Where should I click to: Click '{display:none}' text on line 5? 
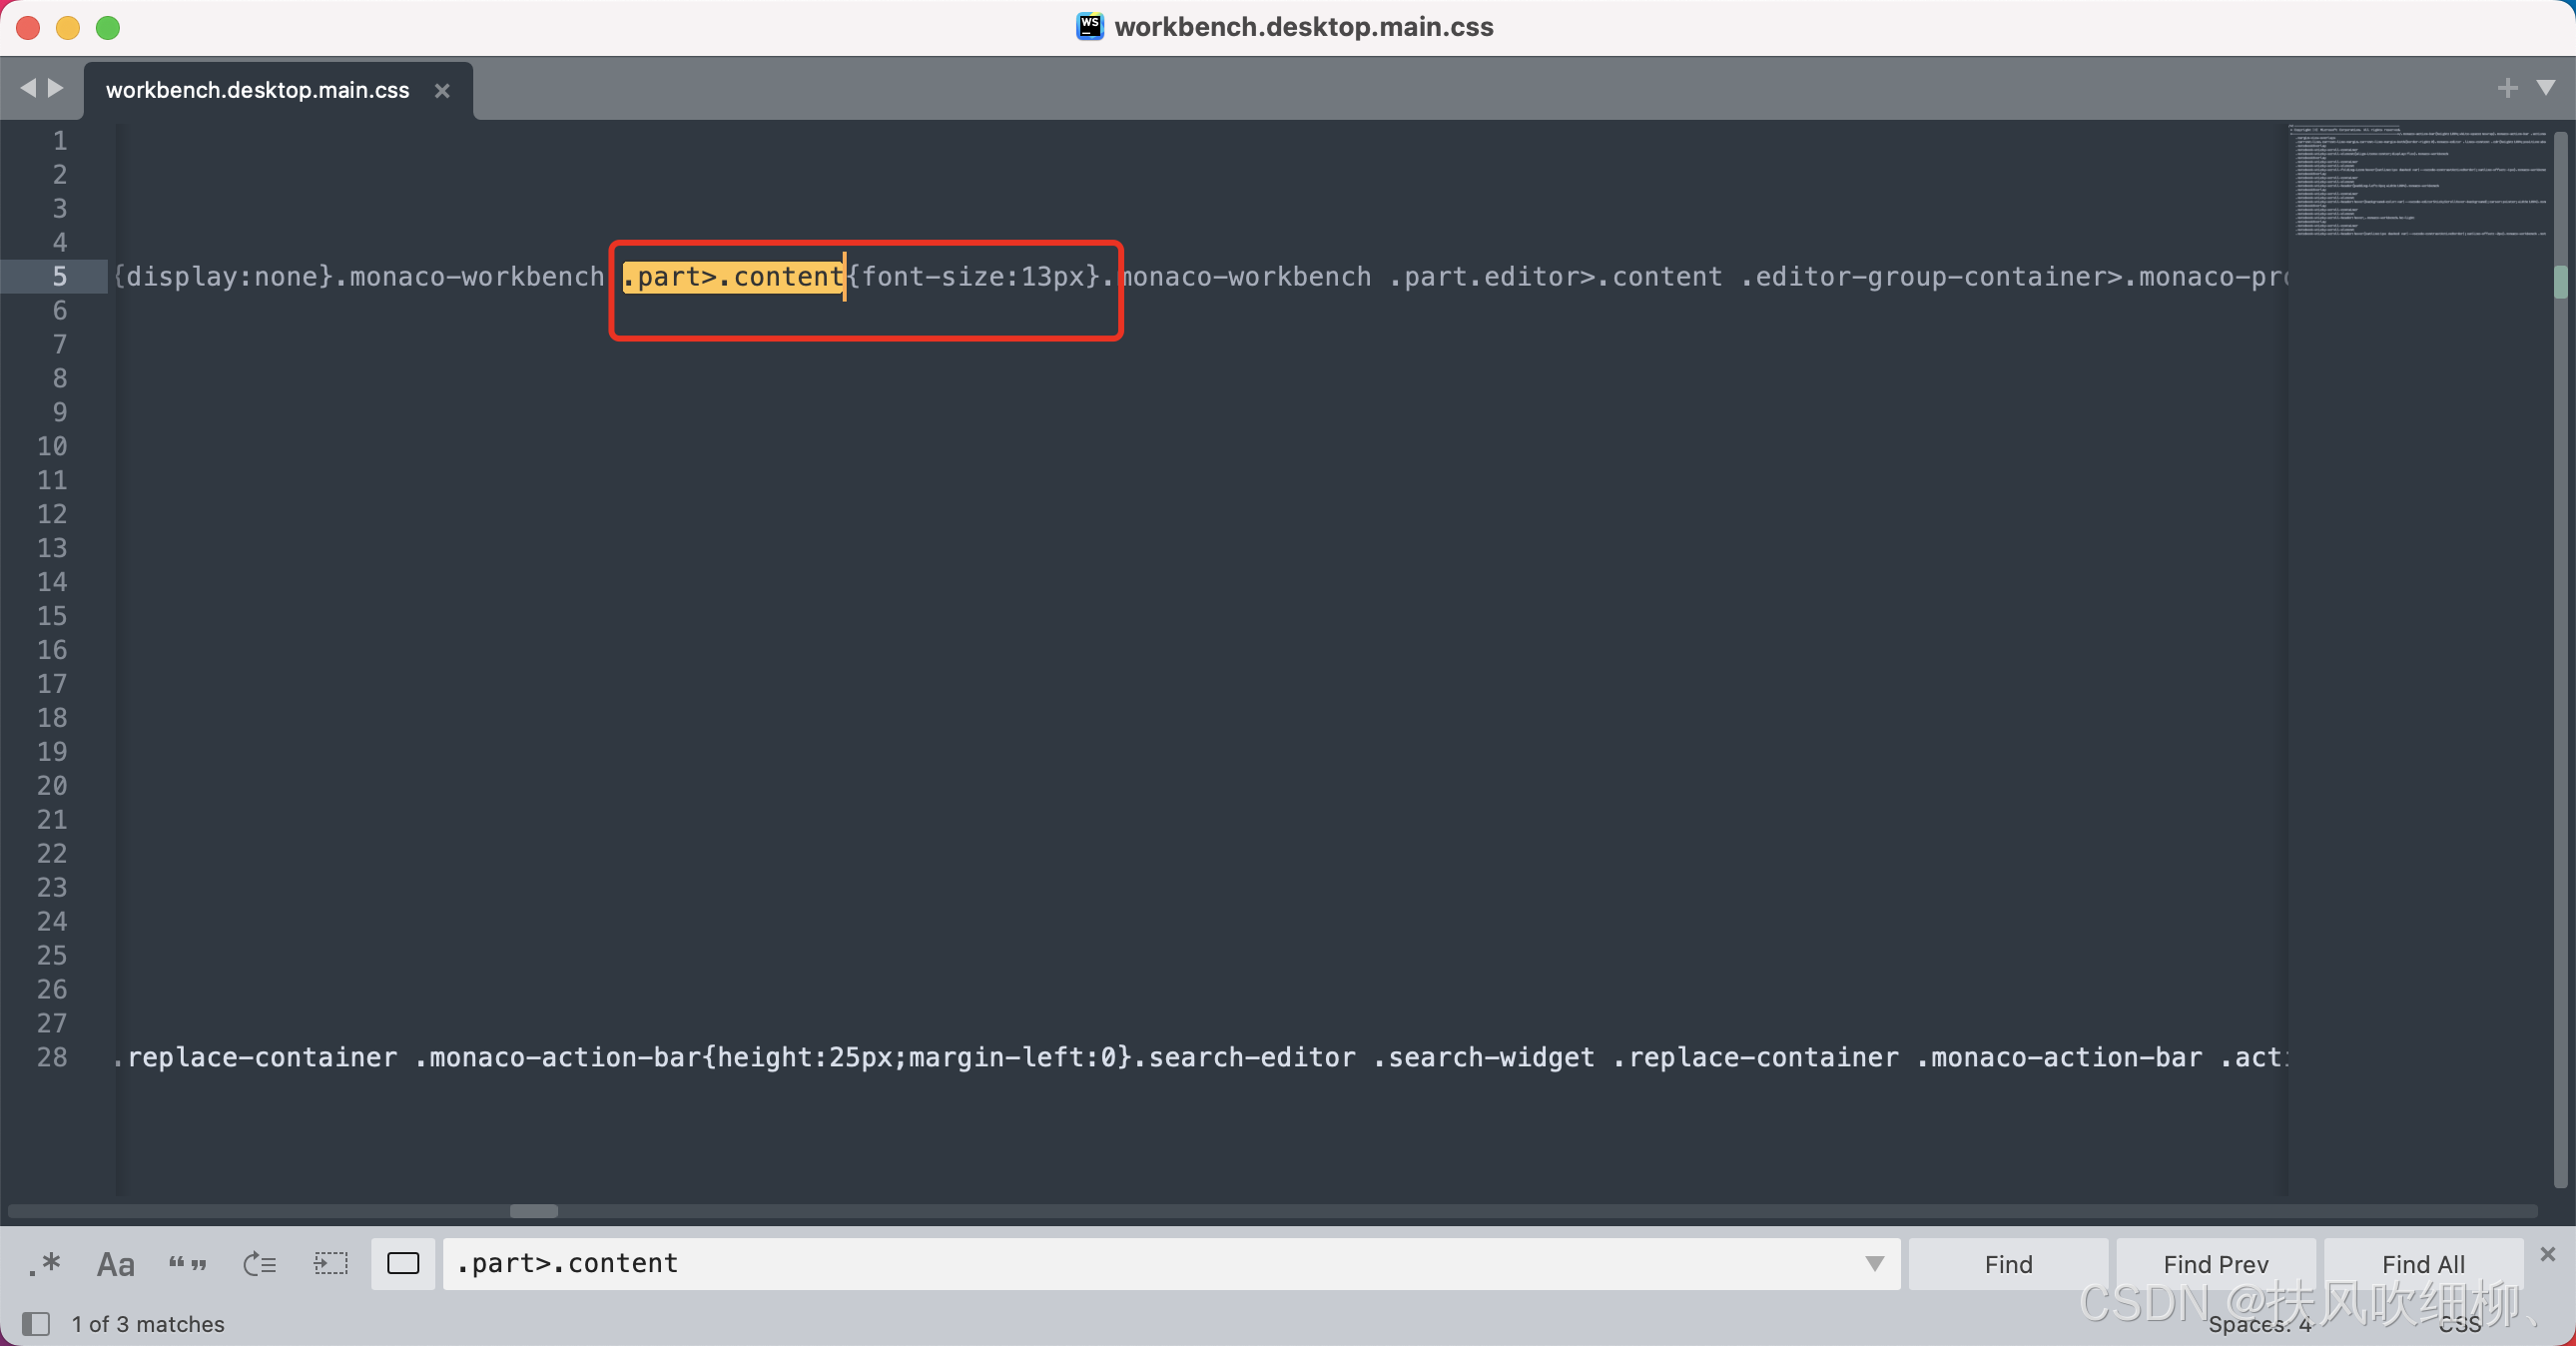coord(222,276)
